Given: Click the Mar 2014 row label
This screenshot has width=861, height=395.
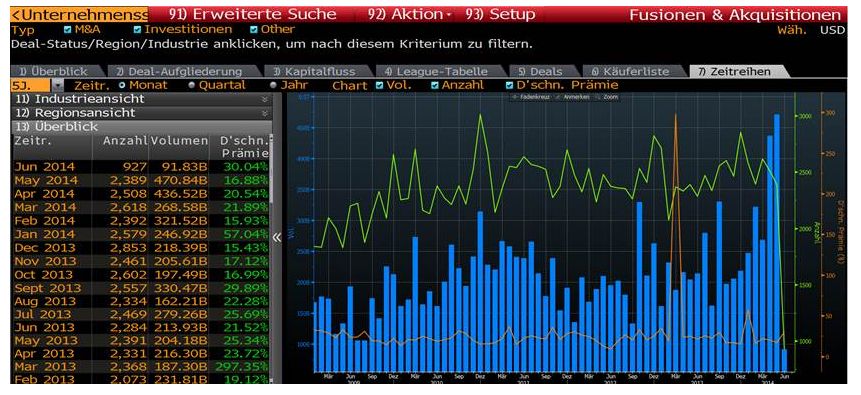Looking at the screenshot, I should pos(44,207).
